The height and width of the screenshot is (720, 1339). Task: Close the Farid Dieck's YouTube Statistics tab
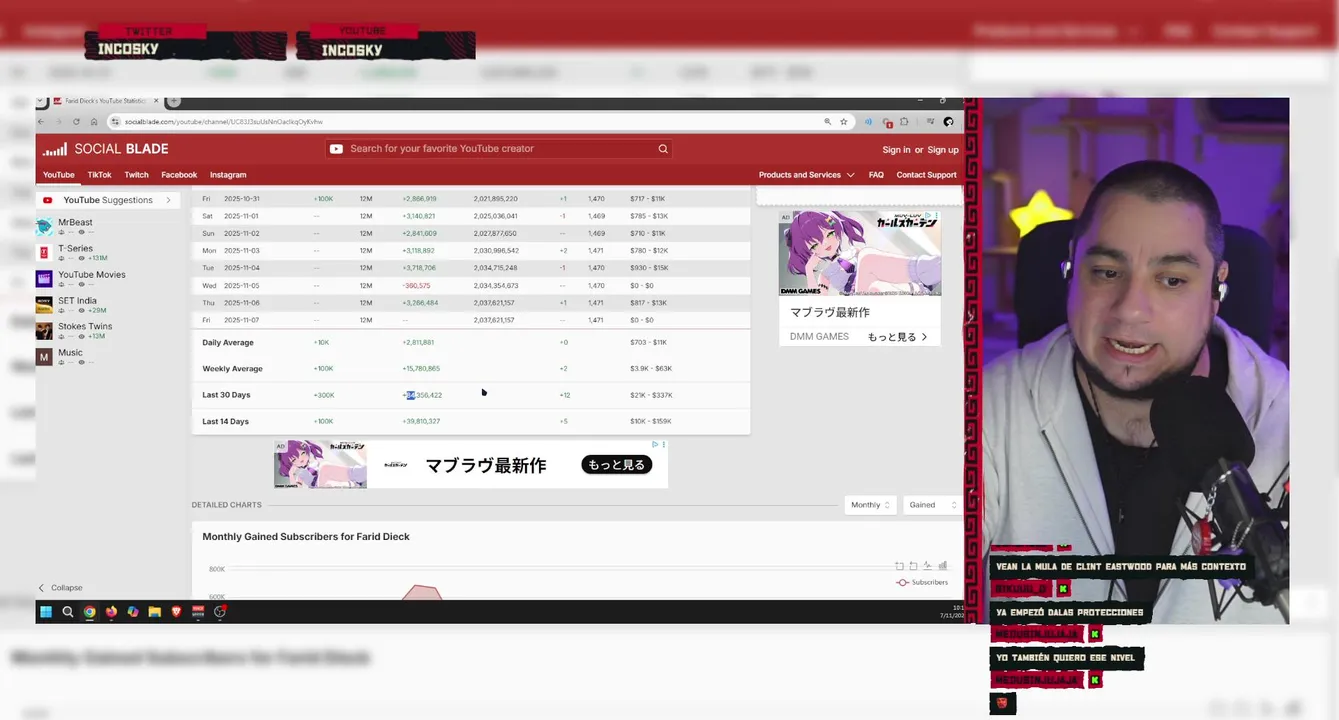pos(156,101)
